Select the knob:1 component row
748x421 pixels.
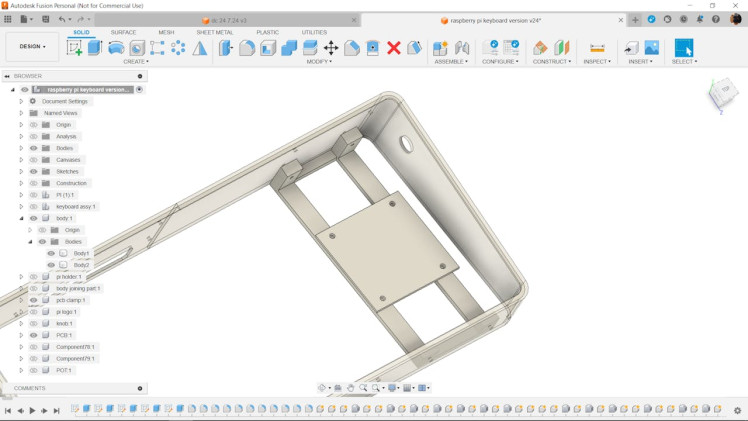(x=64, y=324)
